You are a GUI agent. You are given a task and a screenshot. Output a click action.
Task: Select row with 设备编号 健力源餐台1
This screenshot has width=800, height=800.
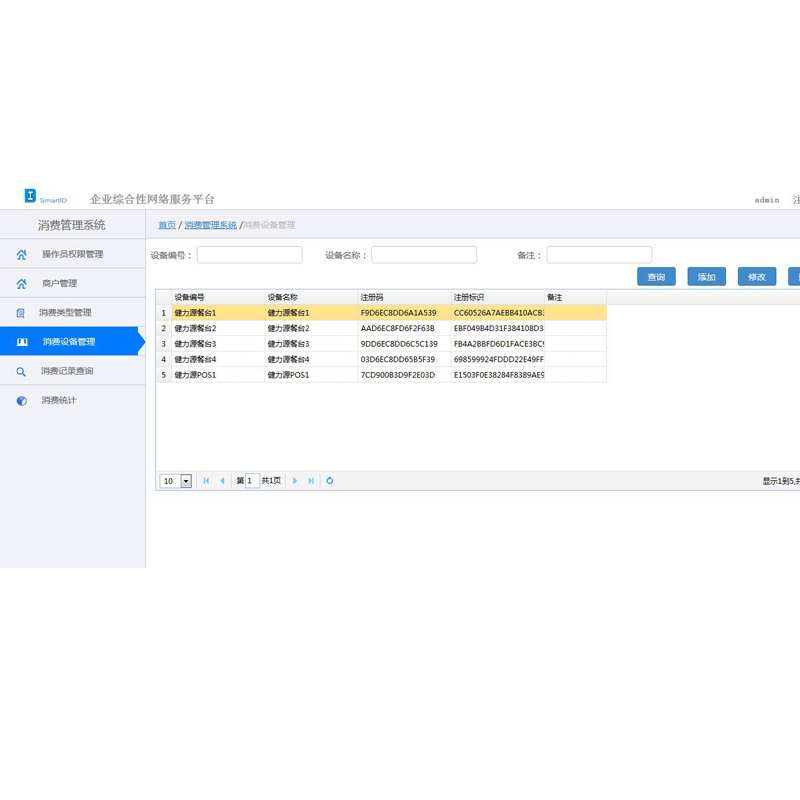(x=381, y=313)
